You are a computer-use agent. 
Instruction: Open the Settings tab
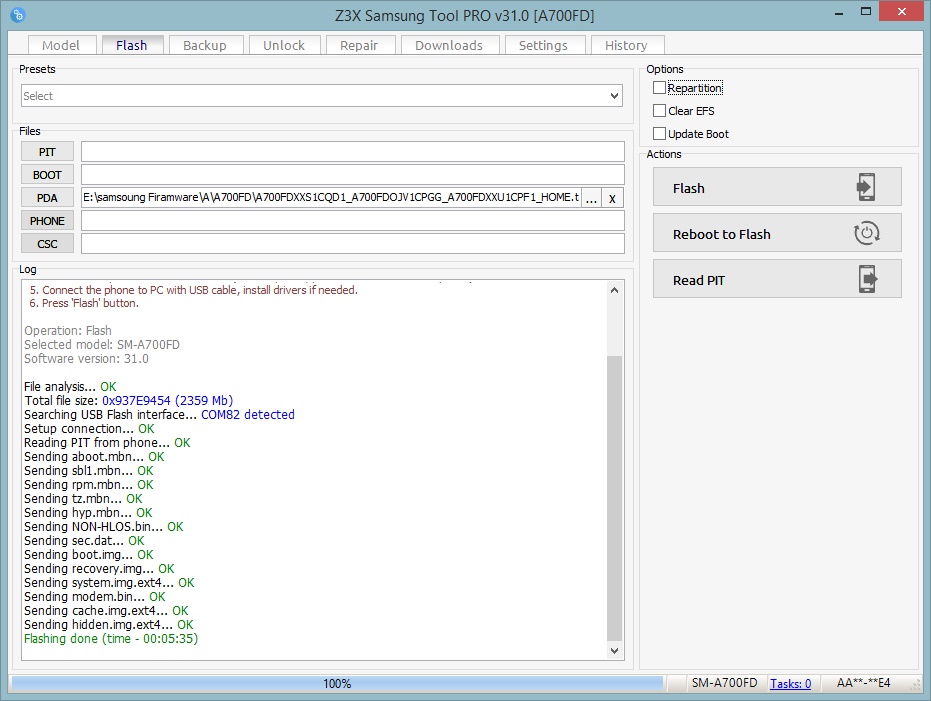pos(544,45)
